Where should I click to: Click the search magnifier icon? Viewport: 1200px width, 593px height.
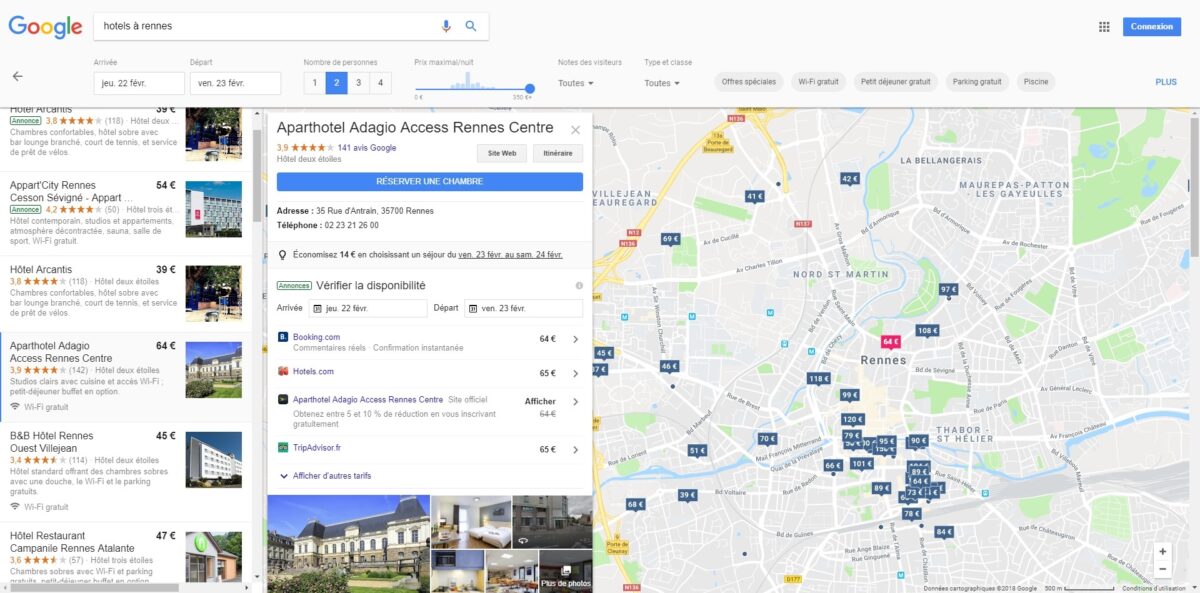tap(471, 26)
